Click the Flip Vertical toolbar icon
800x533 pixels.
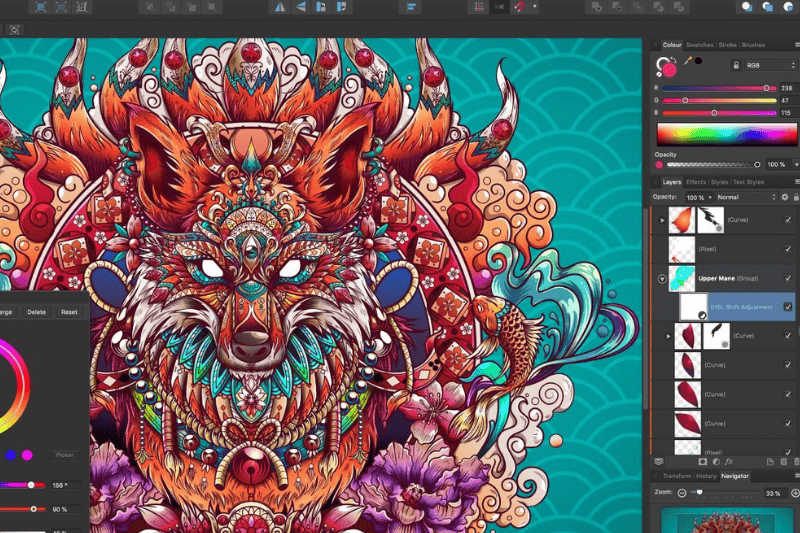coord(301,7)
